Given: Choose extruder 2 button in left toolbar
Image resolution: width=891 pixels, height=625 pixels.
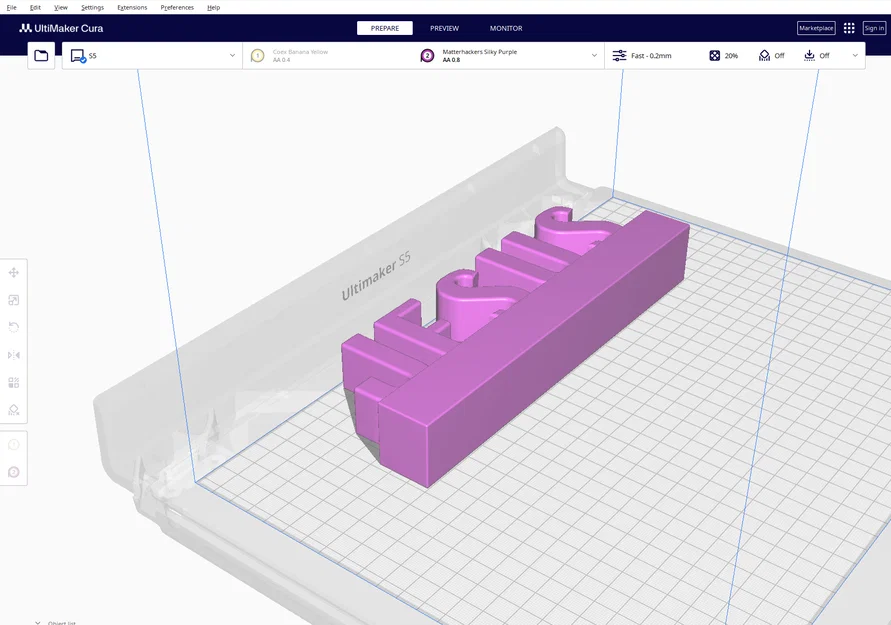Looking at the screenshot, I should [x=14, y=472].
